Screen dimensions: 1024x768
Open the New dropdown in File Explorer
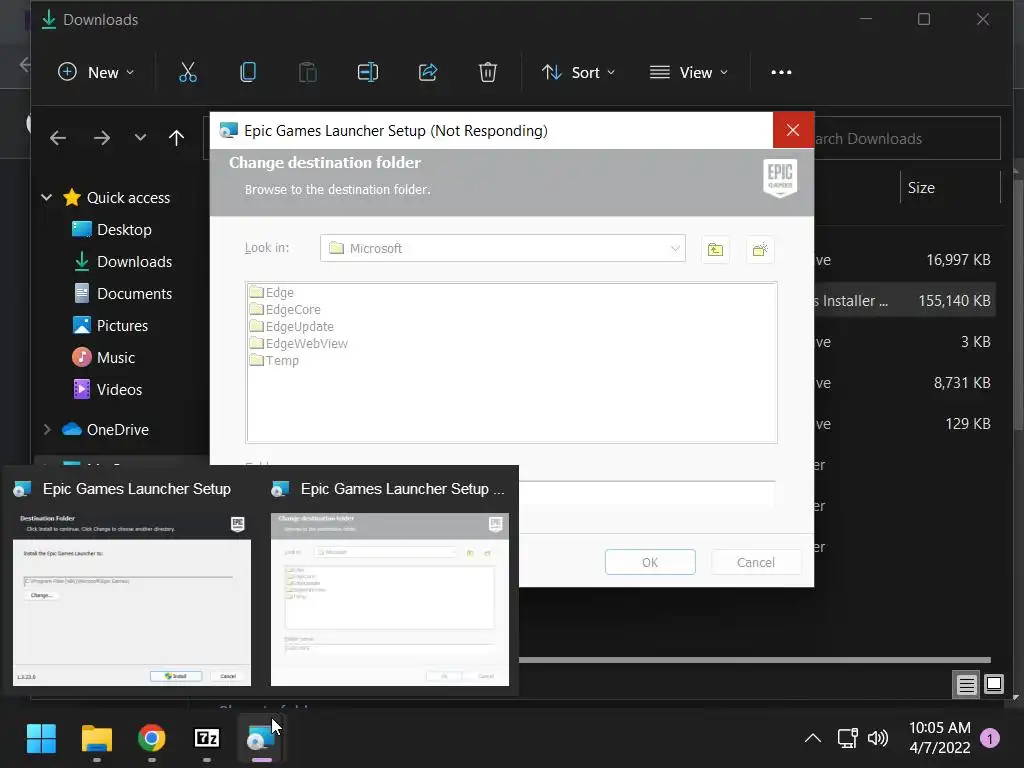click(x=96, y=72)
